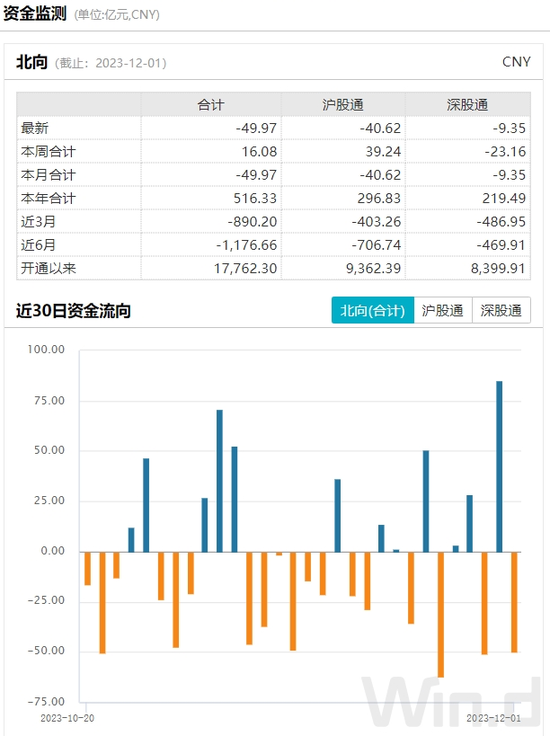Click the 资金监测 panel title
The height and width of the screenshot is (736, 550).
(35, 14)
